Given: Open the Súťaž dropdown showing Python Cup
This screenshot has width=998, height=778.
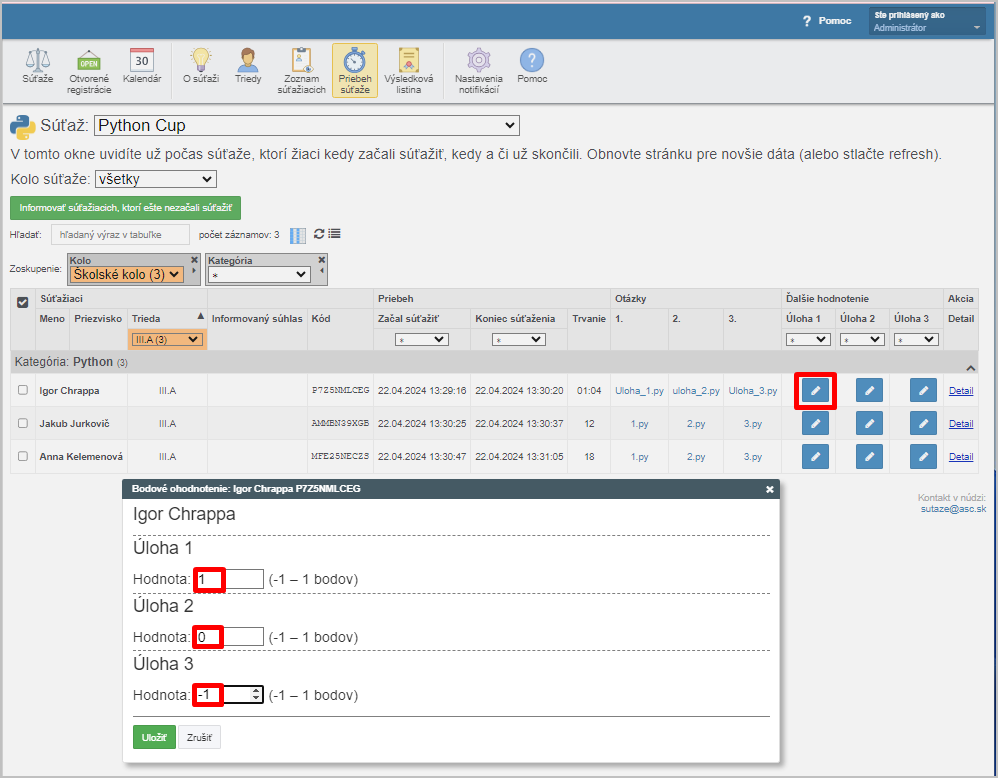Looking at the screenshot, I should (x=307, y=125).
